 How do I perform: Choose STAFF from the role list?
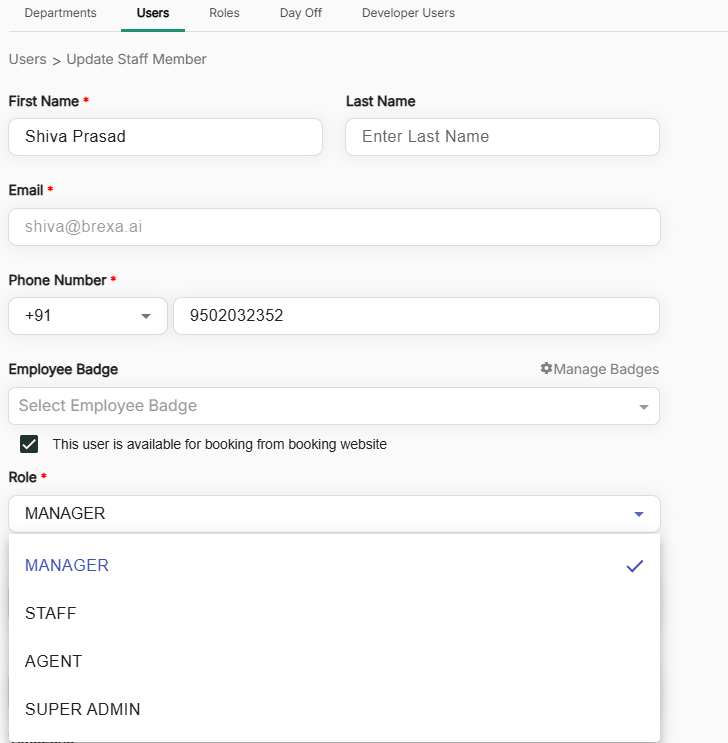coord(51,613)
